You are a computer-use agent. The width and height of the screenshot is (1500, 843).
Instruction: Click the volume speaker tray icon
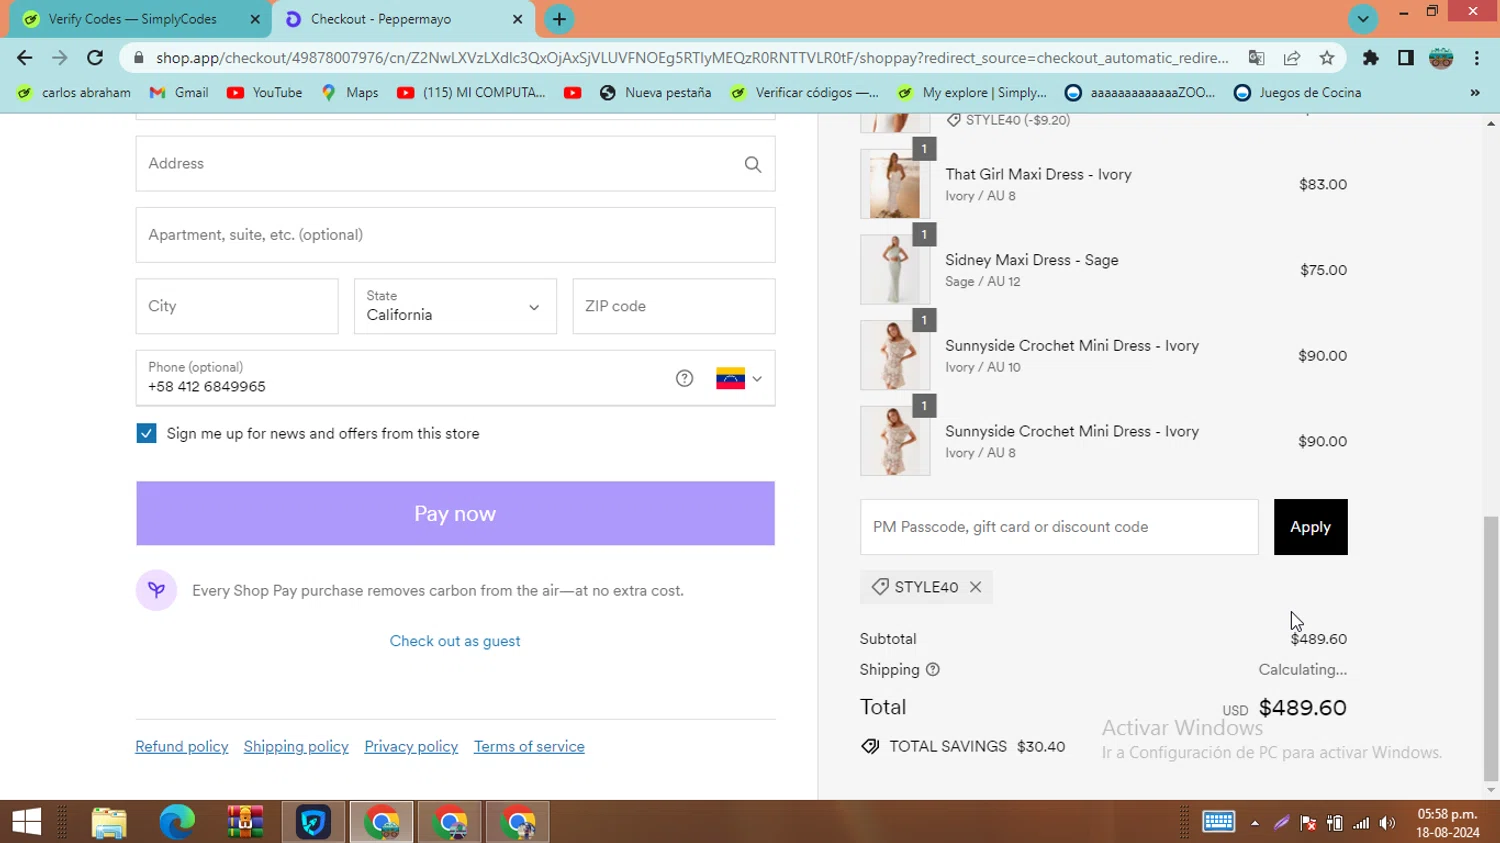tap(1387, 823)
